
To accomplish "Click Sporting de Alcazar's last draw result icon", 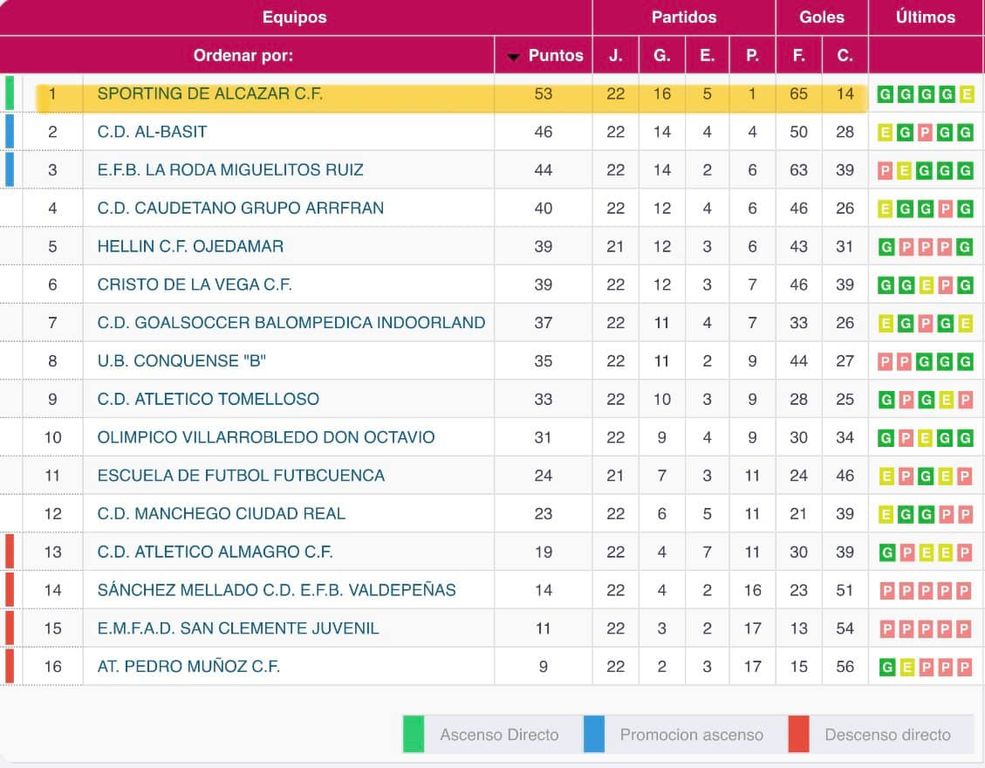I will coord(966,95).
